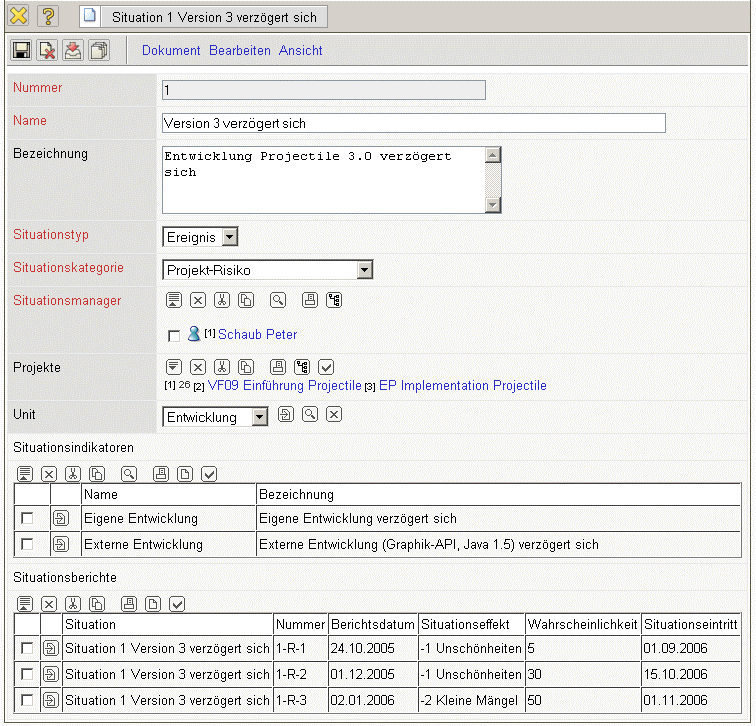Tick the checkbox beside Schaub Peter

[174, 335]
